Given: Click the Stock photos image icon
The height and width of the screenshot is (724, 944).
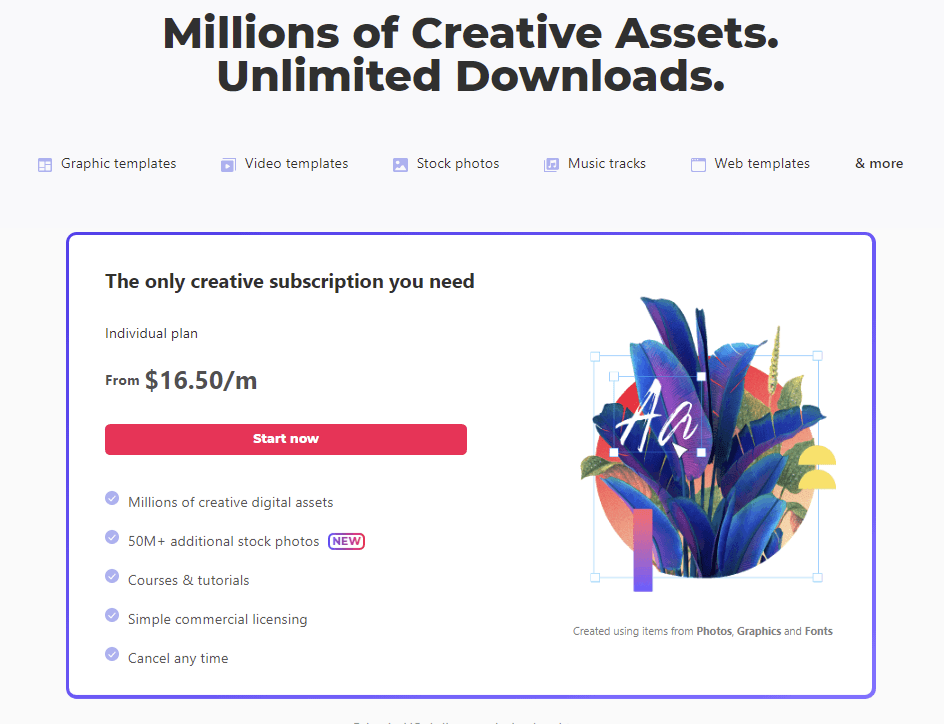Looking at the screenshot, I should (400, 165).
